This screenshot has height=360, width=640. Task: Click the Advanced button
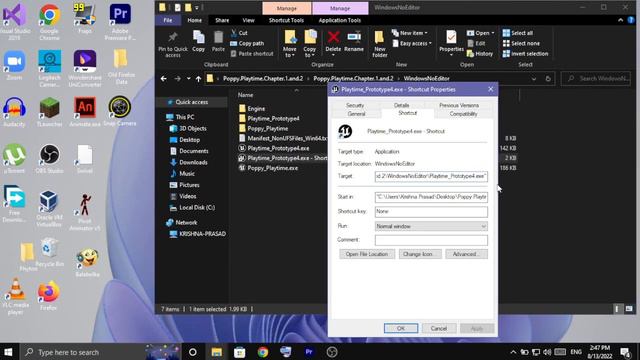[x=466, y=254]
